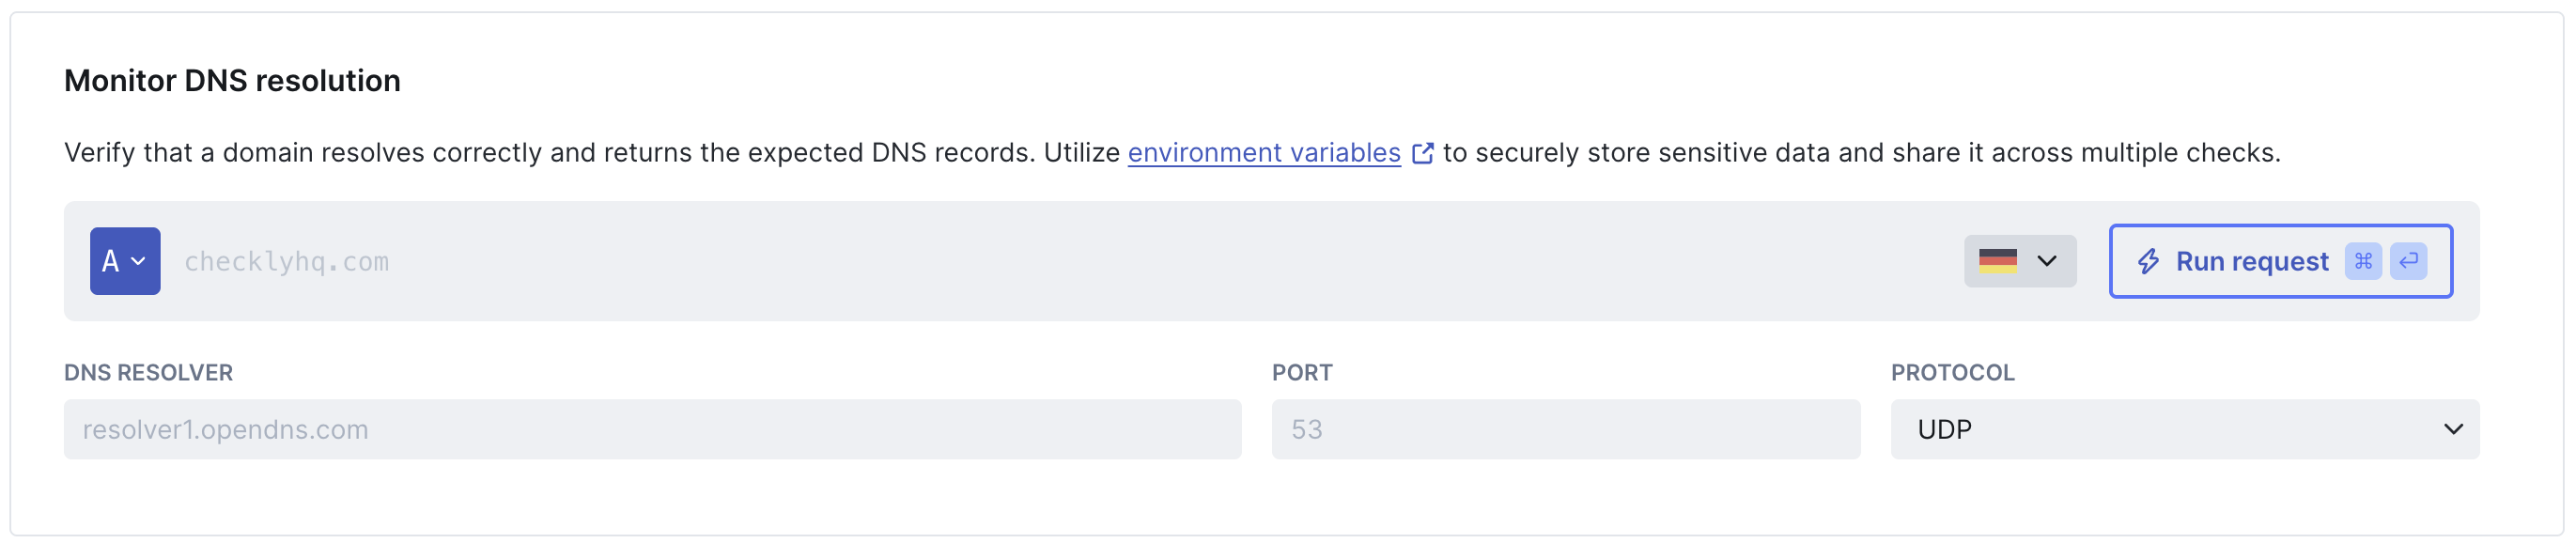Click the DNS RESOLVER field label
Viewport: 2576px width, 543px height.
(149, 372)
